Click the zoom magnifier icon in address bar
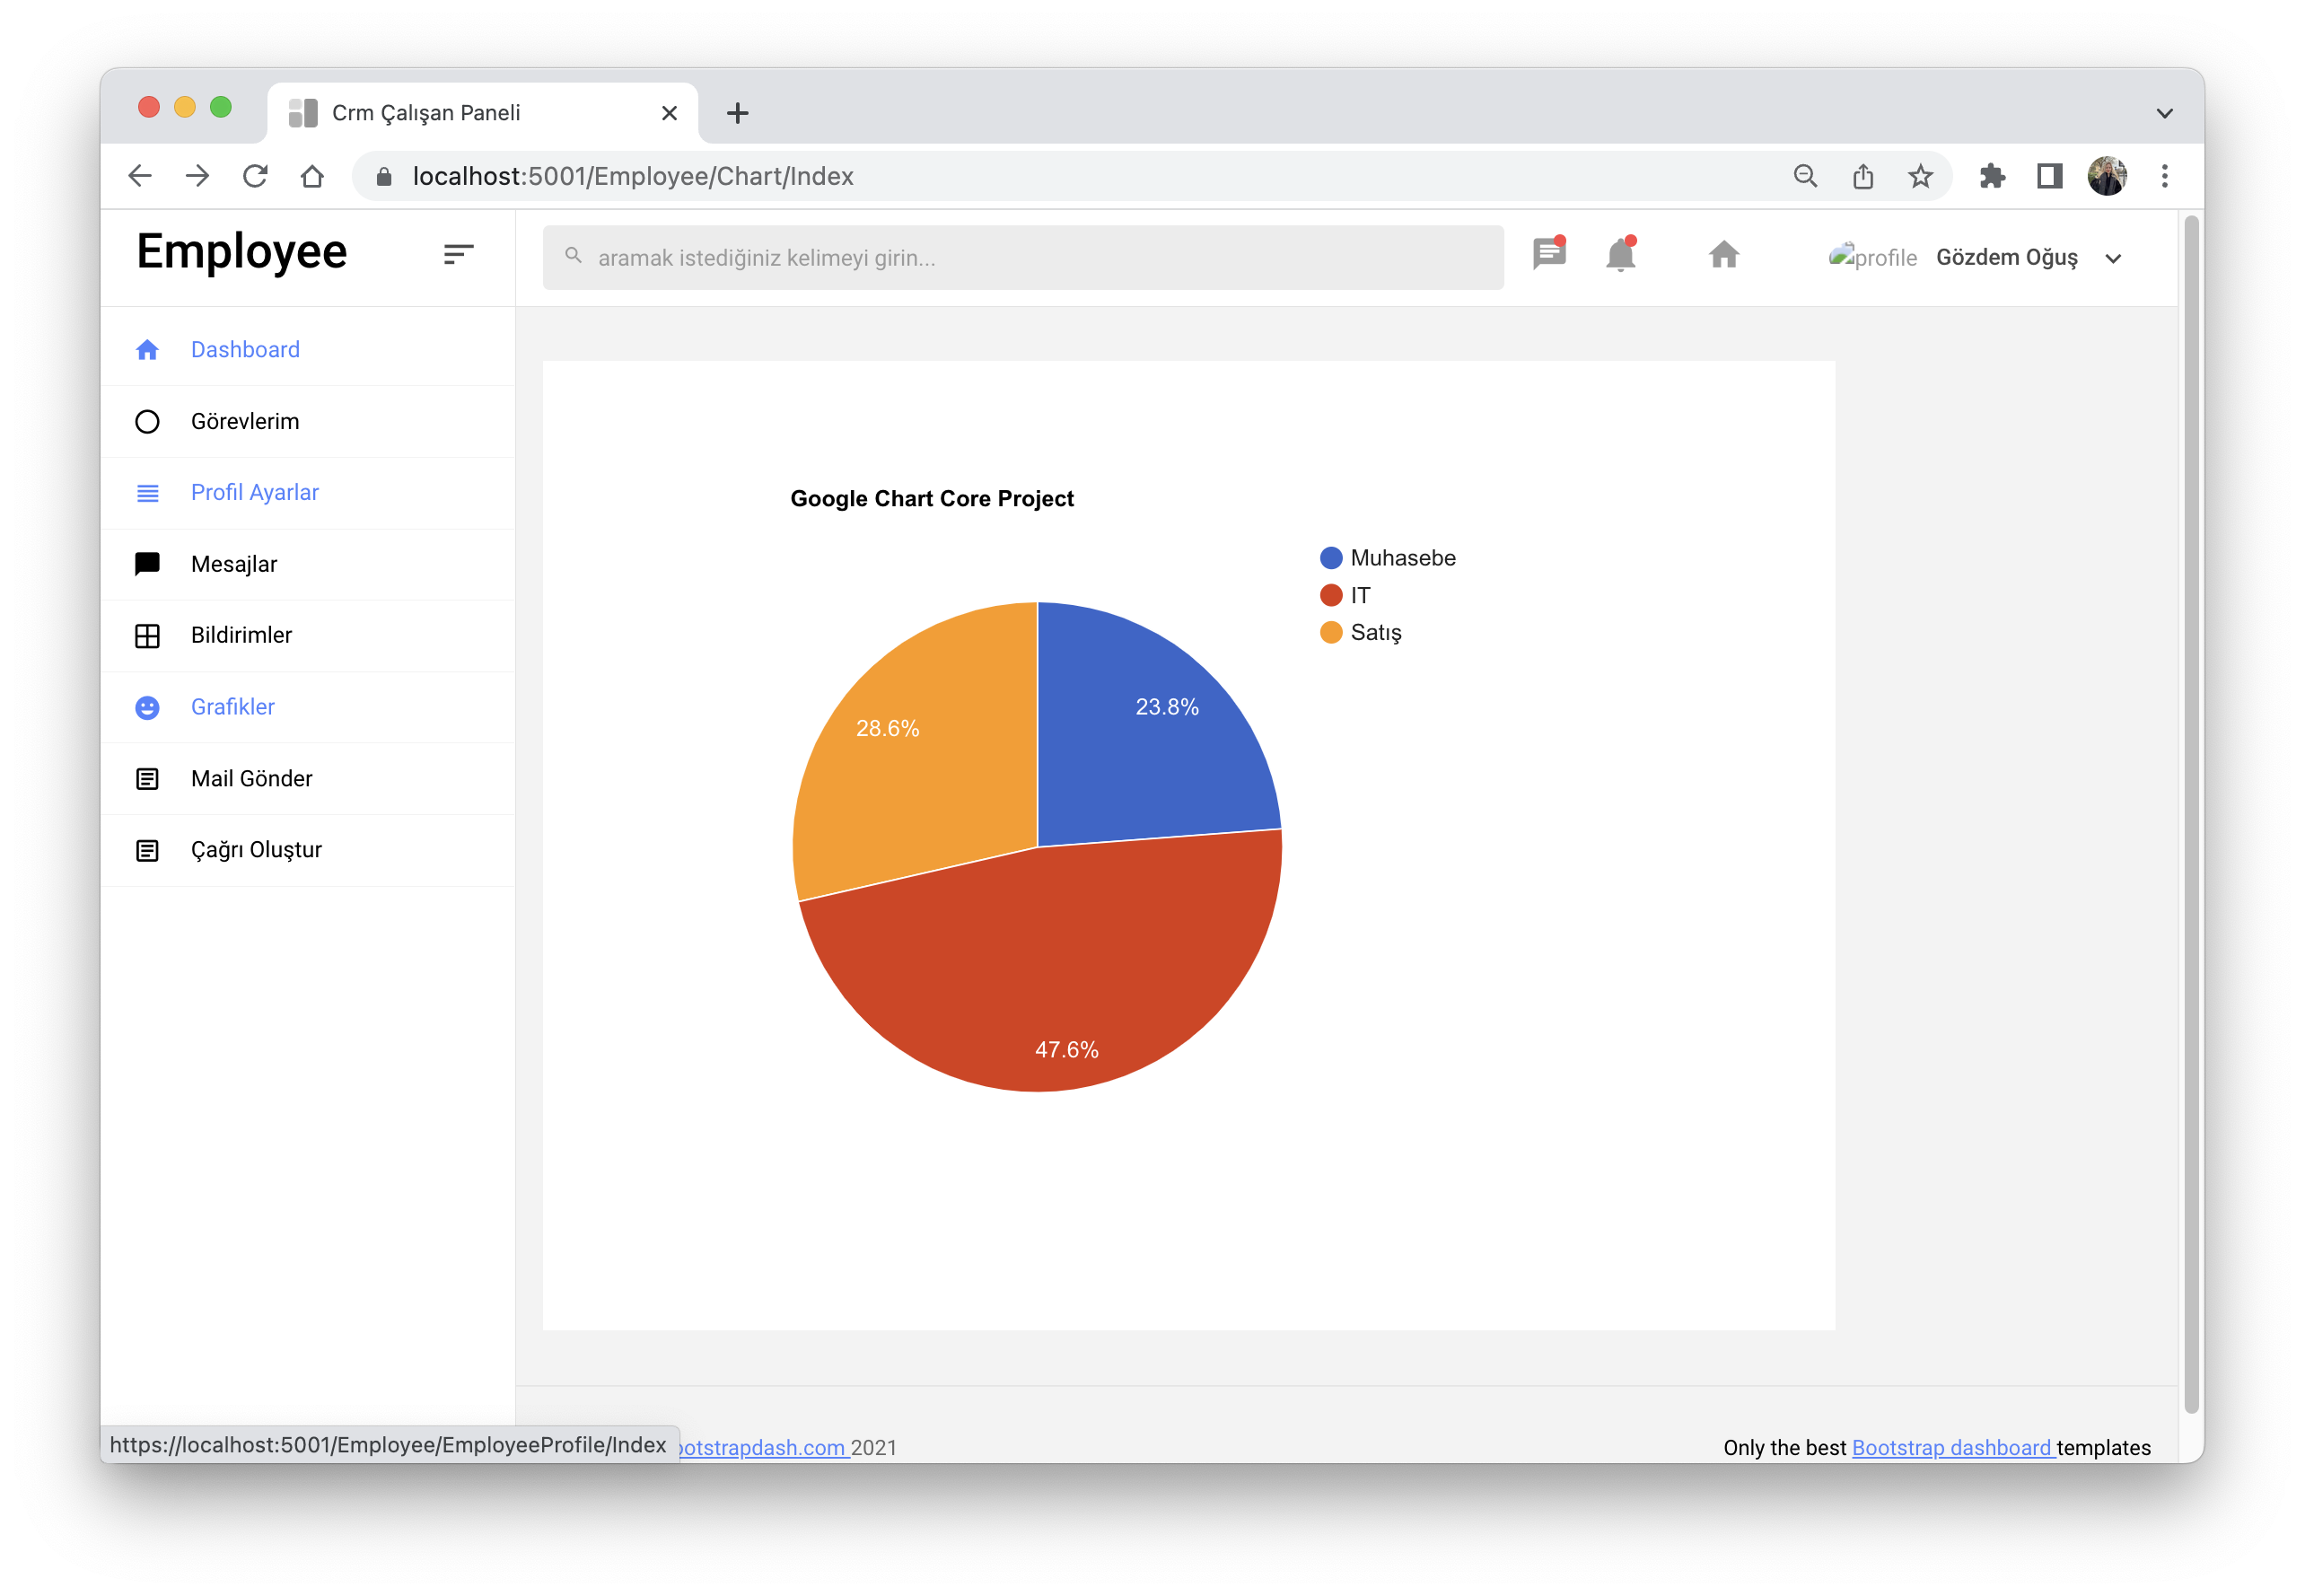The height and width of the screenshot is (1596, 2305). [1805, 176]
